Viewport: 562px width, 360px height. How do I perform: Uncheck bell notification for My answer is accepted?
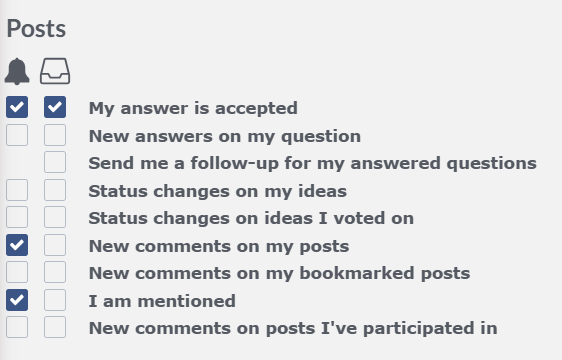[x=17, y=107]
